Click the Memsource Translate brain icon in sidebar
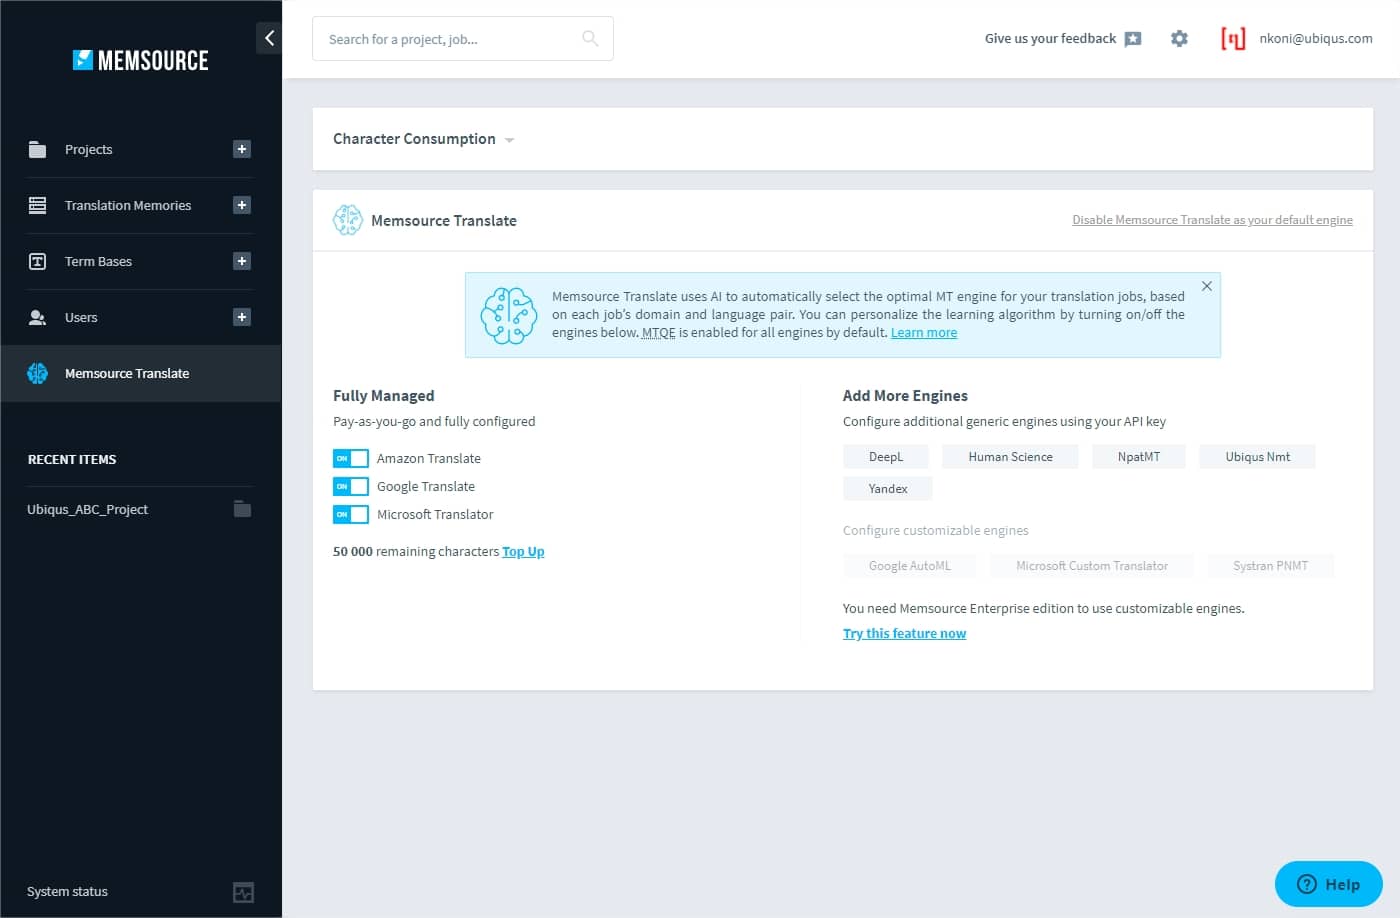 [37, 373]
